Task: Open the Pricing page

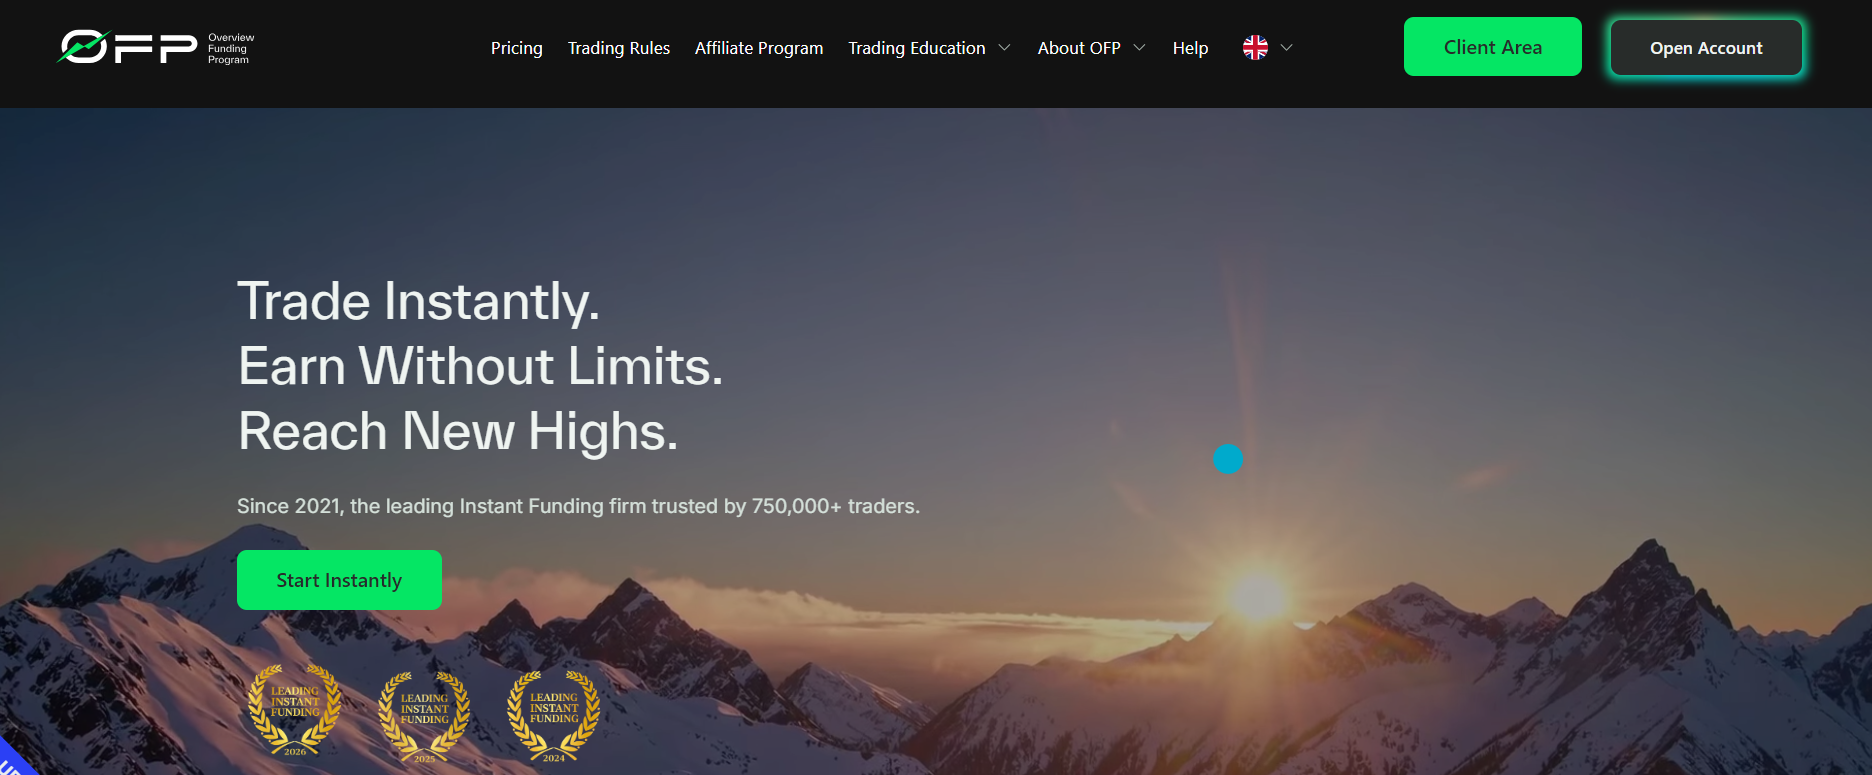Action: point(517,48)
